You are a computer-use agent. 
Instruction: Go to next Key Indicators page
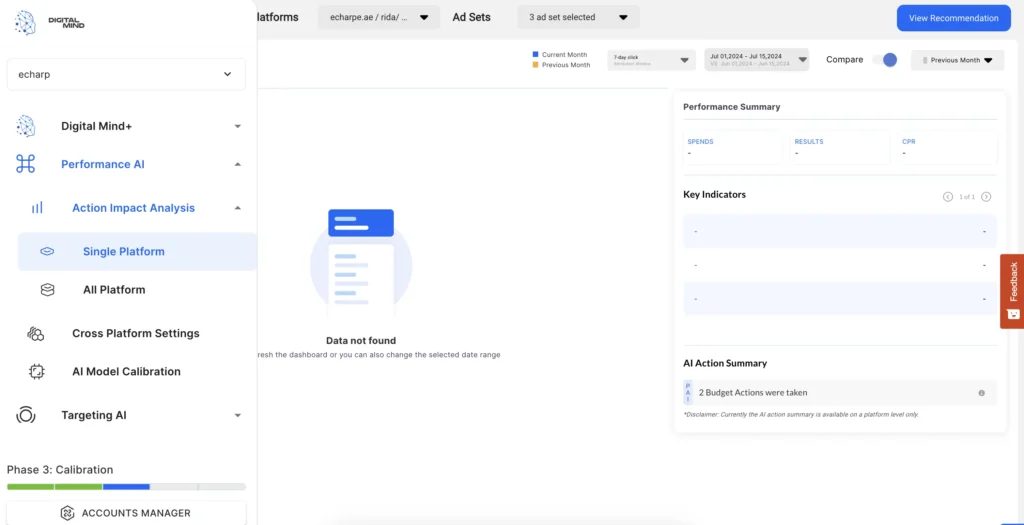coord(986,197)
